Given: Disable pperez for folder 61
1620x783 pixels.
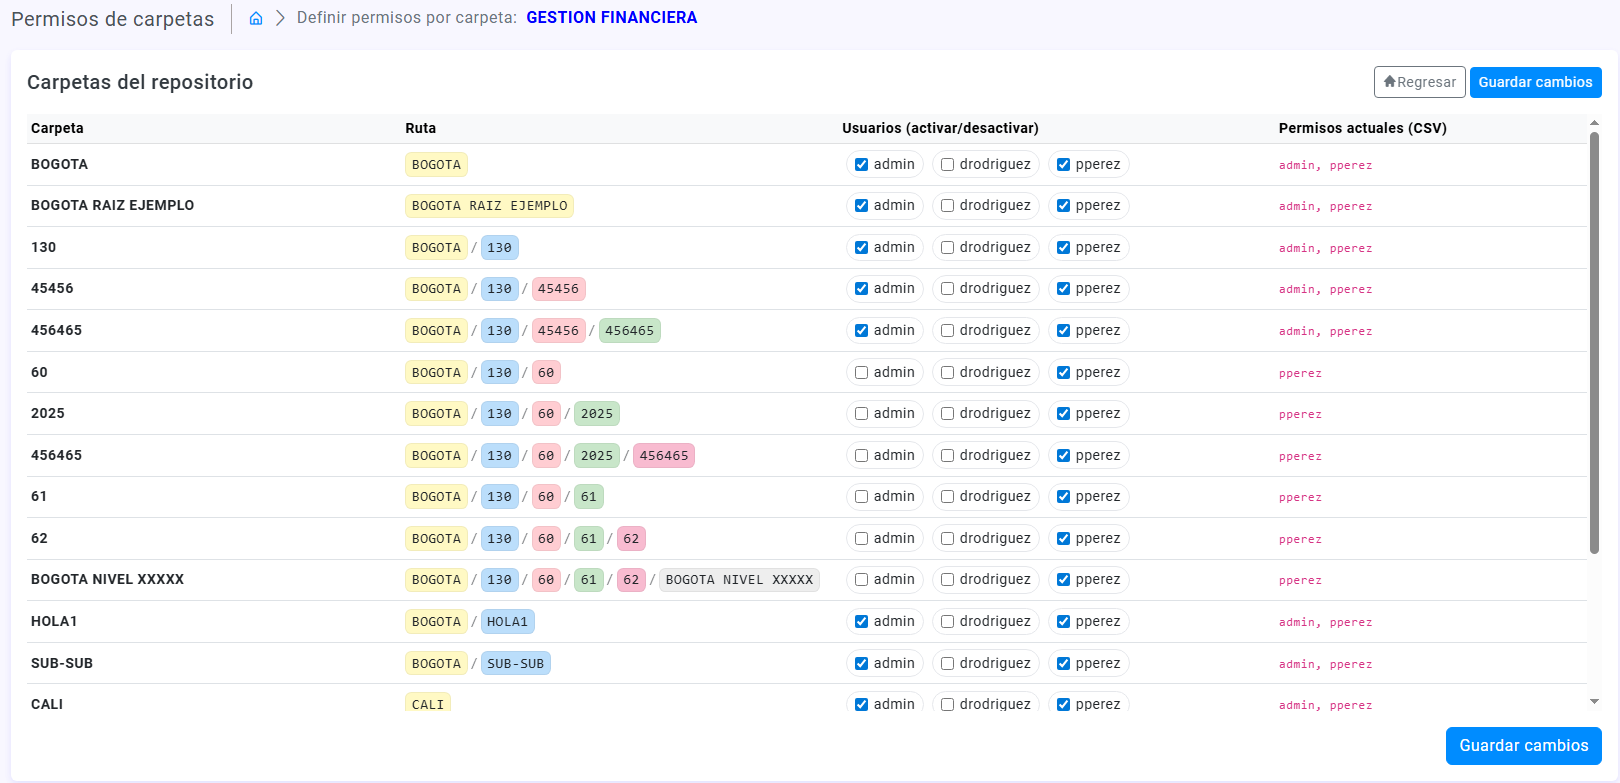Looking at the screenshot, I should tap(1063, 497).
